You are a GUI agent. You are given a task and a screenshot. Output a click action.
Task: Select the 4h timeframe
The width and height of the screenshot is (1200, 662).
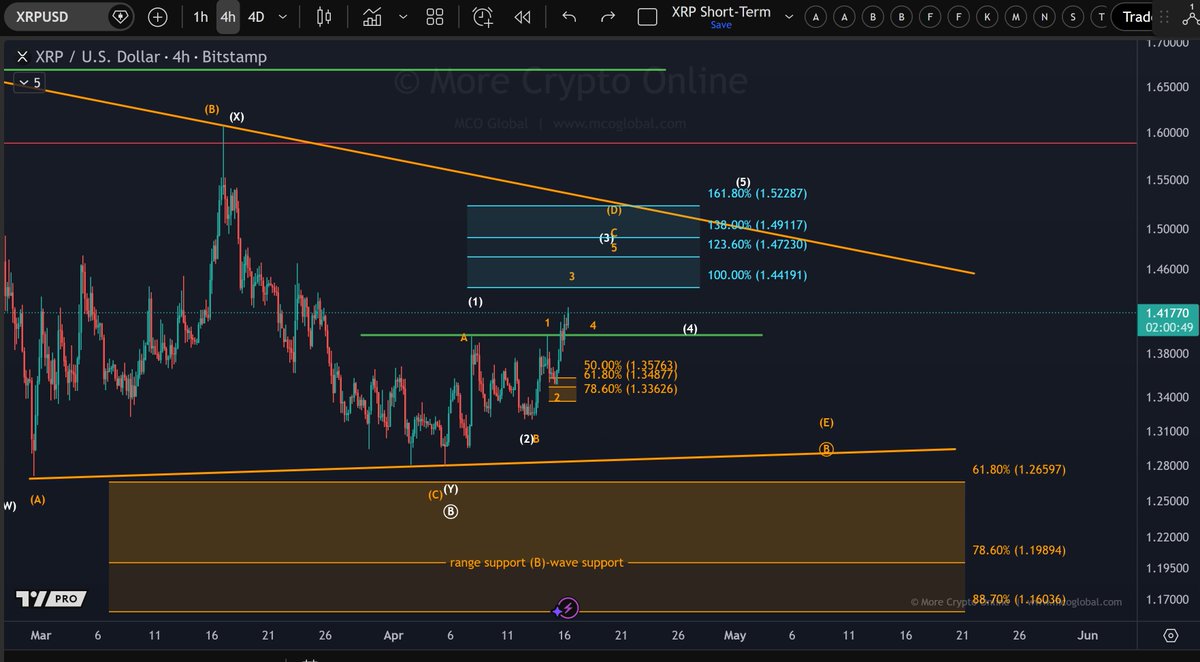pyautogui.click(x=228, y=17)
